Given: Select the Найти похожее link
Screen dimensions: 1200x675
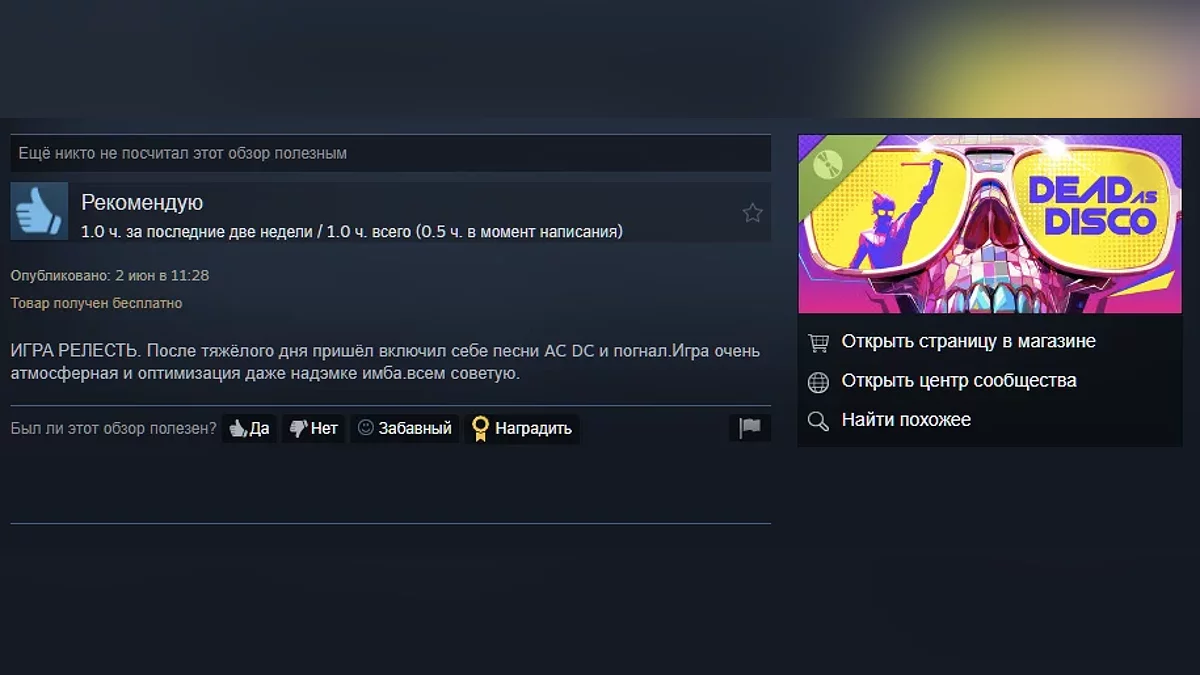Looking at the screenshot, I should pos(906,419).
